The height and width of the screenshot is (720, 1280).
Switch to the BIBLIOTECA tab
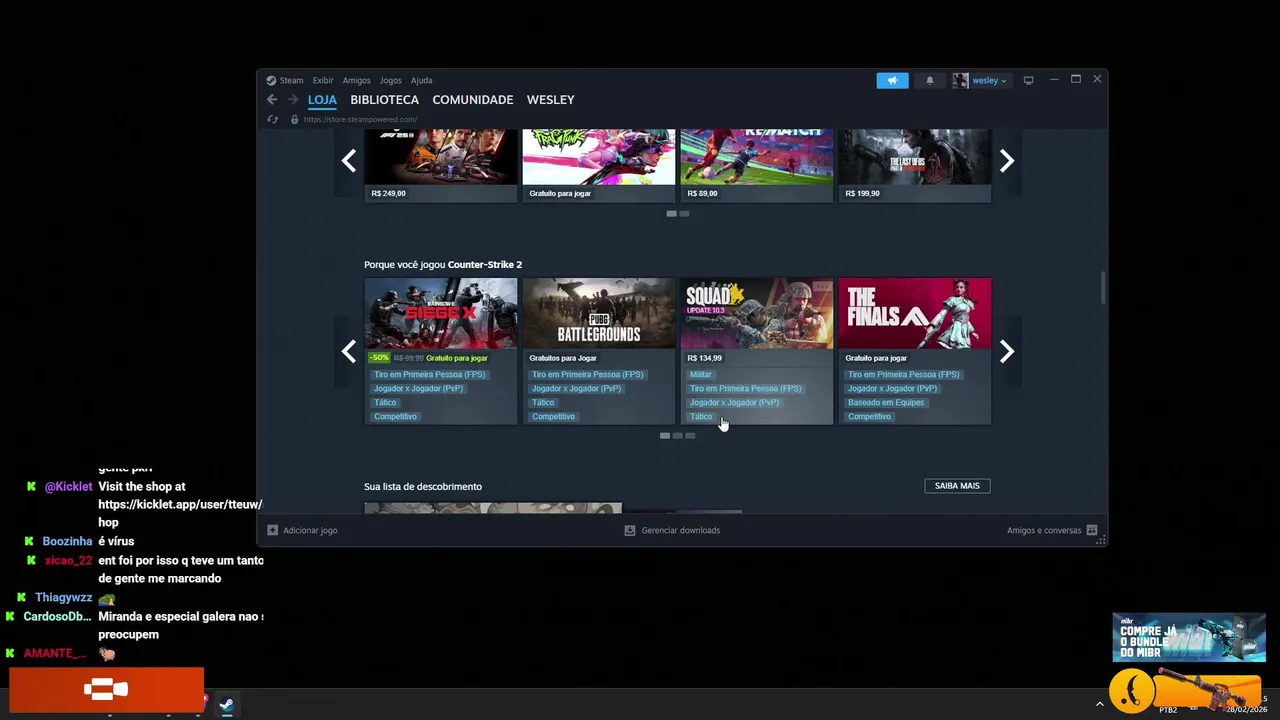tap(384, 100)
